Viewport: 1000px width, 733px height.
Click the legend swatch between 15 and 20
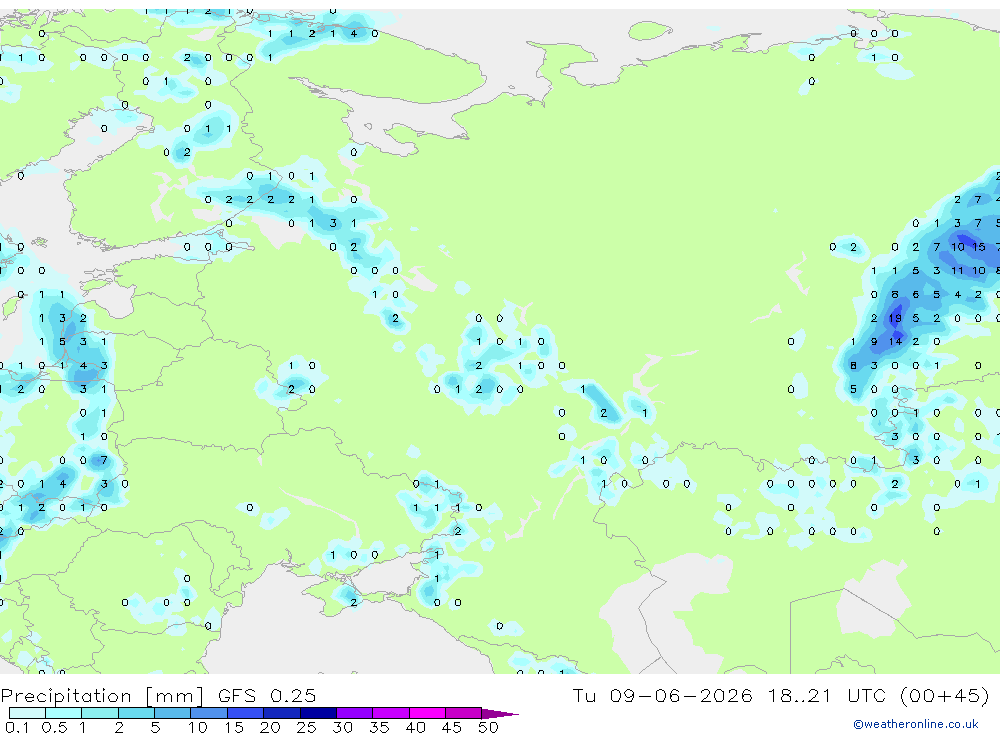(245, 713)
